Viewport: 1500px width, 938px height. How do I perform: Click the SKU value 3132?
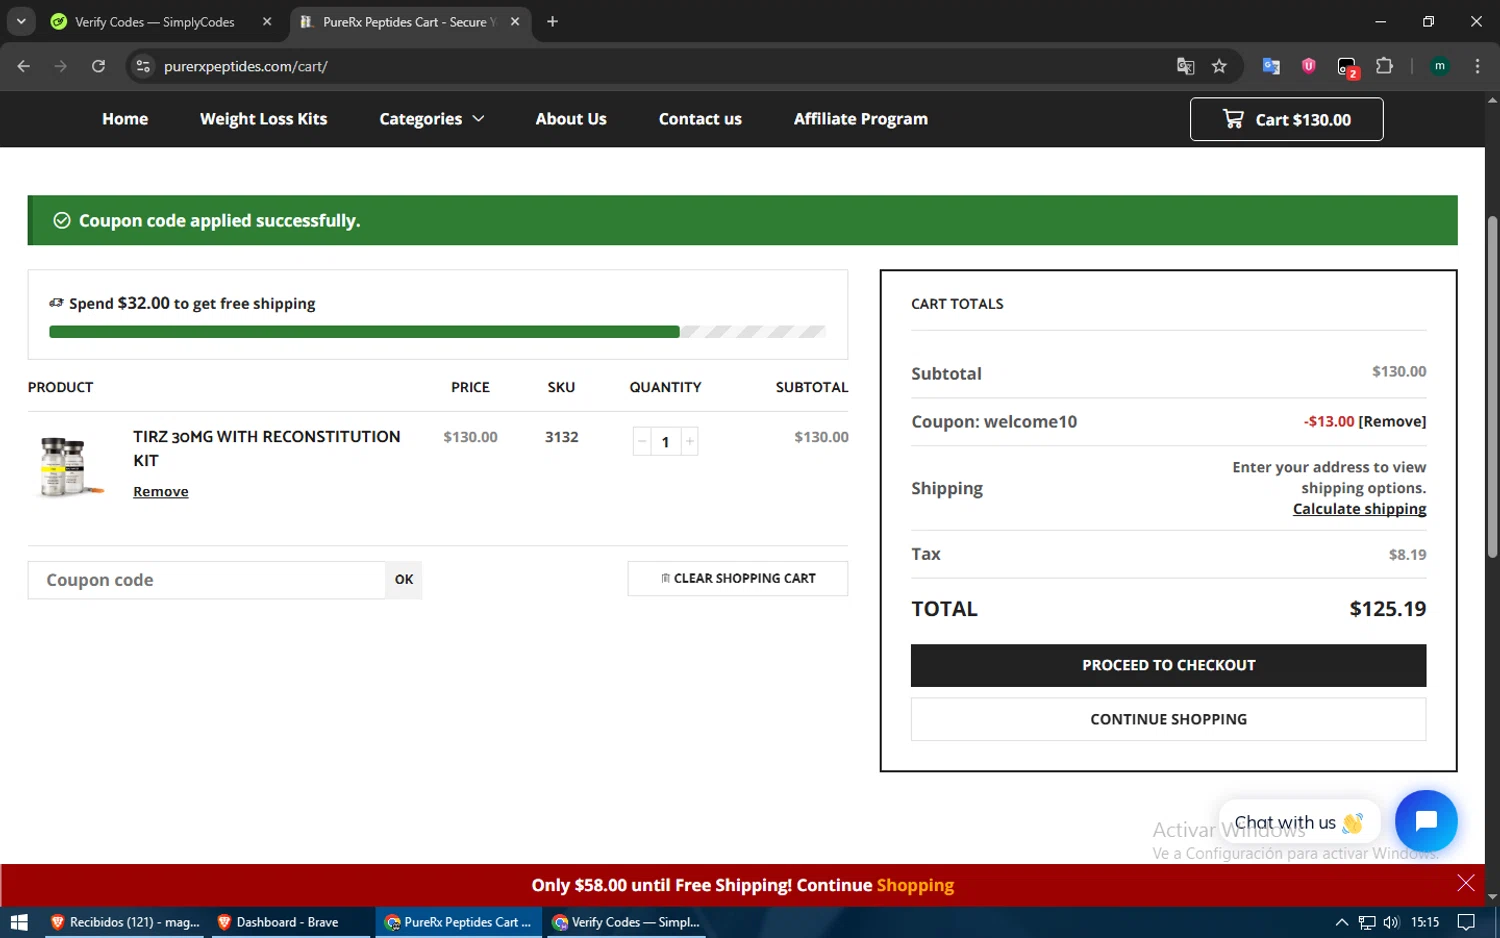point(561,437)
